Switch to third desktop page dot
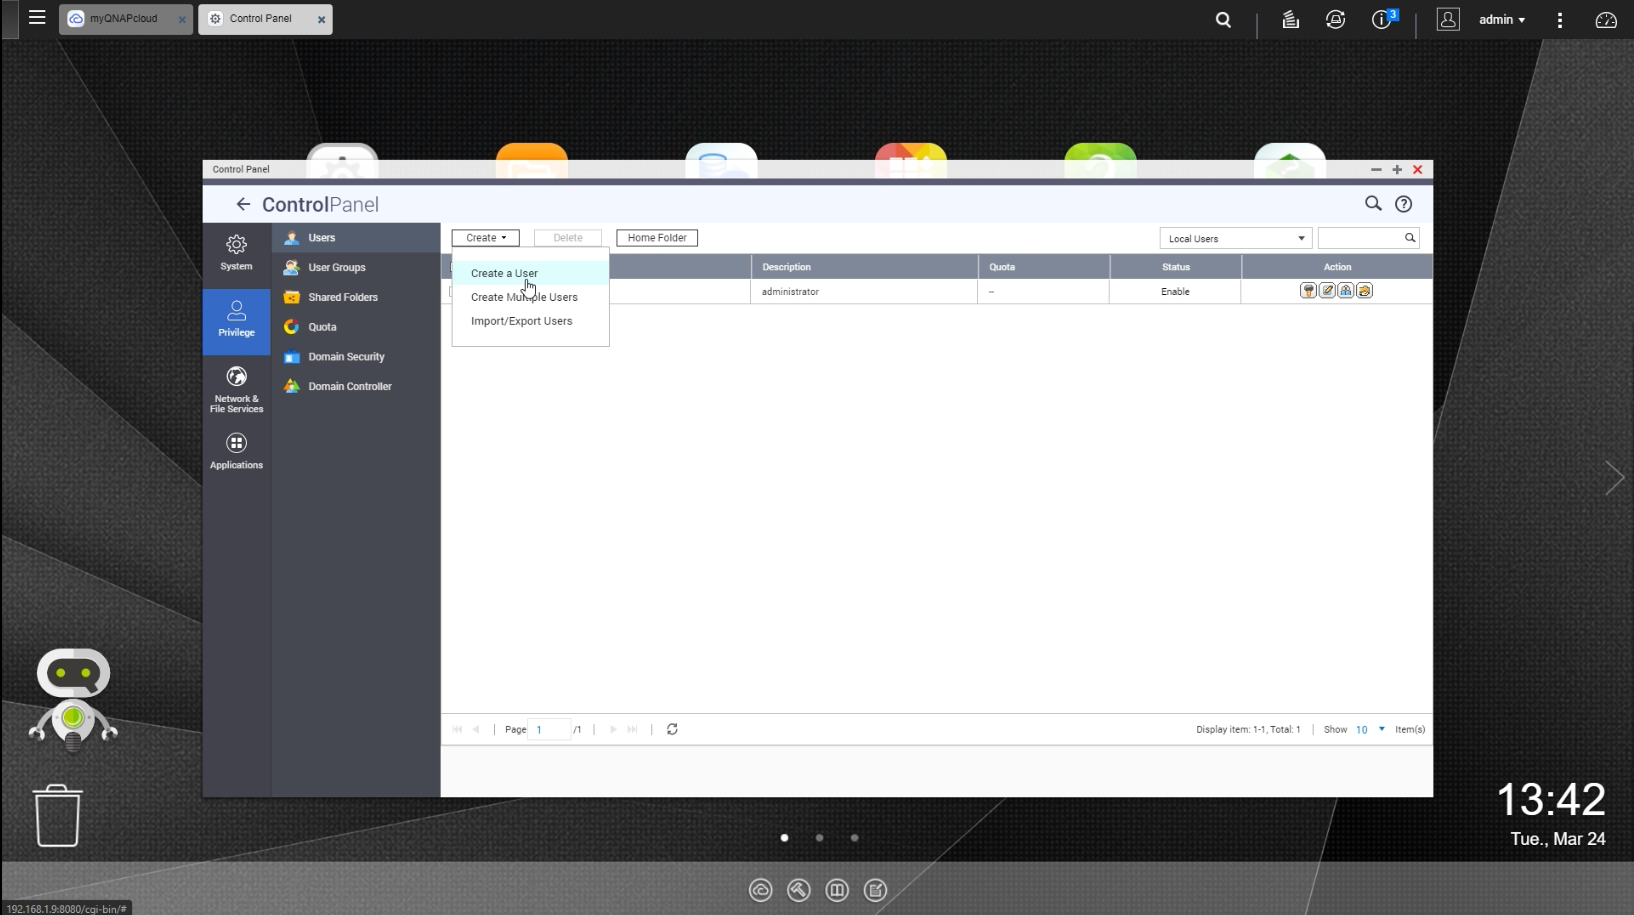1634x915 pixels. coord(854,838)
